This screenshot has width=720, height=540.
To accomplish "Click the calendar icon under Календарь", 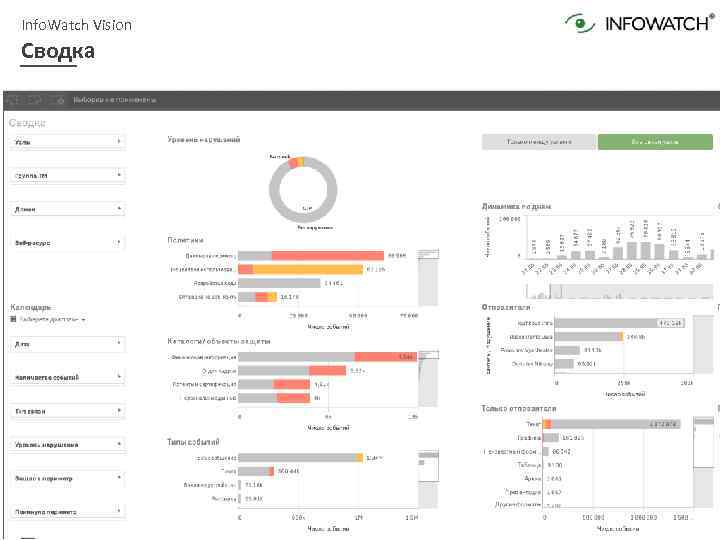I will pyautogui.click(x=13, y=319).
